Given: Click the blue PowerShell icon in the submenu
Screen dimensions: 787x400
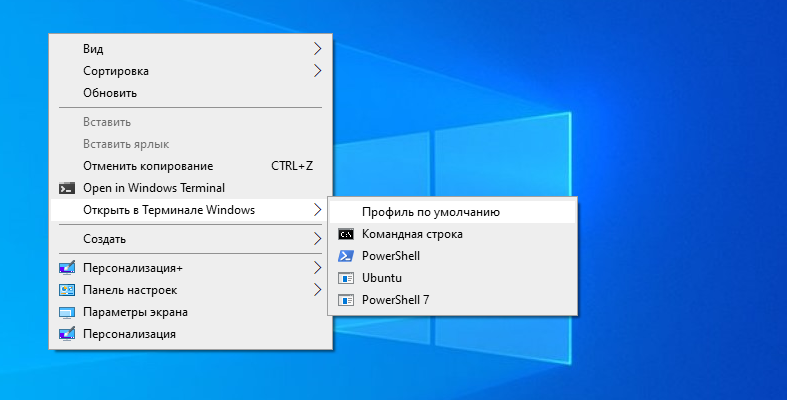Looking at the screenshot, I should 346,256.
